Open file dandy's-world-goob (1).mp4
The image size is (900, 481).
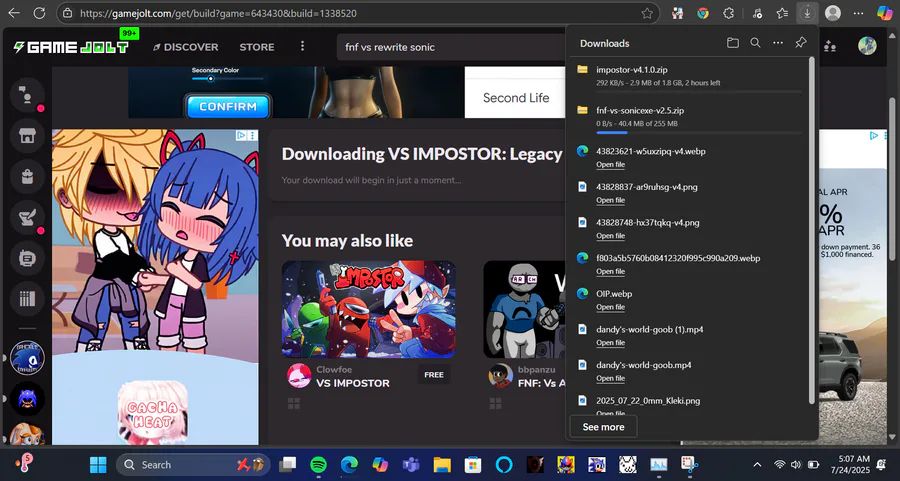click(x=610, y=343)
